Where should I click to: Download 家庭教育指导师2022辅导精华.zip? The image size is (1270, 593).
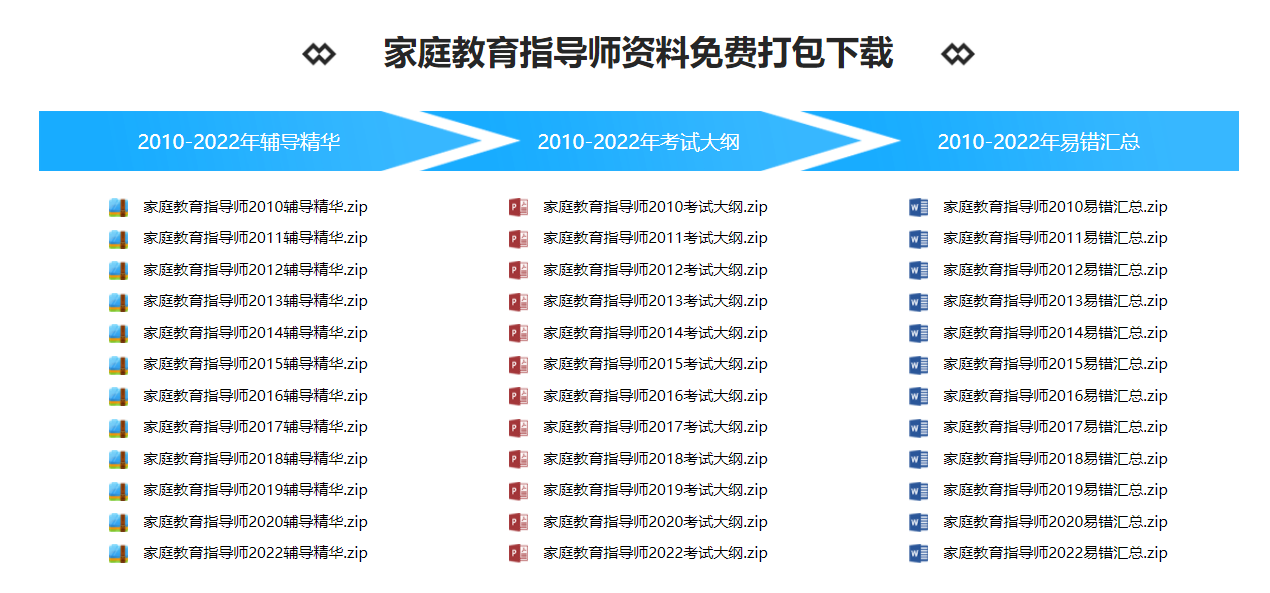click(x=255, y=553)
